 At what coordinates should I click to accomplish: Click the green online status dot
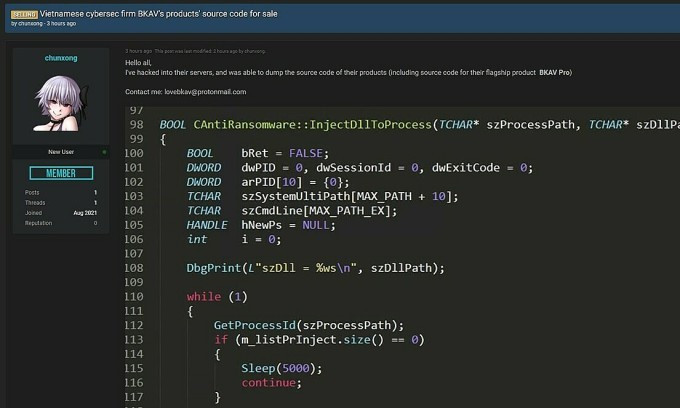[104, 152]
